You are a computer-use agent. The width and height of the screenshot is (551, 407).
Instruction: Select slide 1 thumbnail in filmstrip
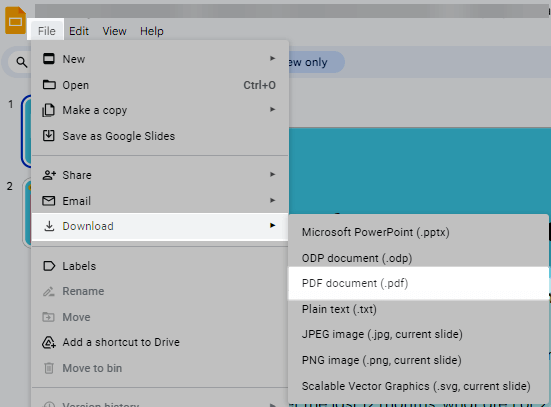pos(26,131)
